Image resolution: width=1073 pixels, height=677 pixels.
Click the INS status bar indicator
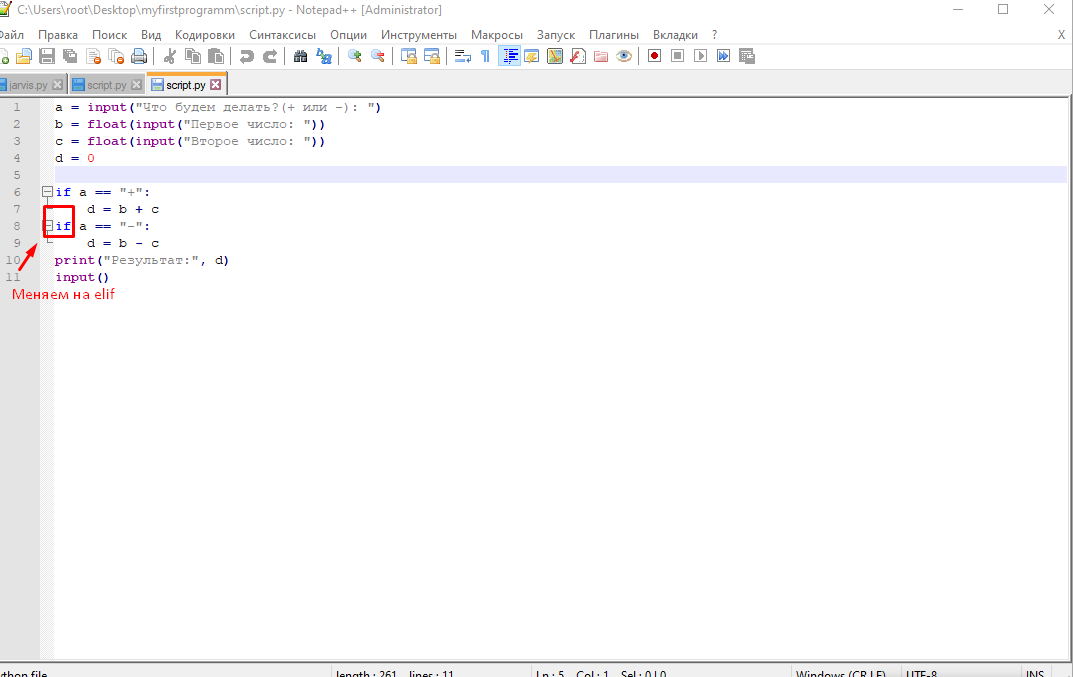click(1035, 673)
